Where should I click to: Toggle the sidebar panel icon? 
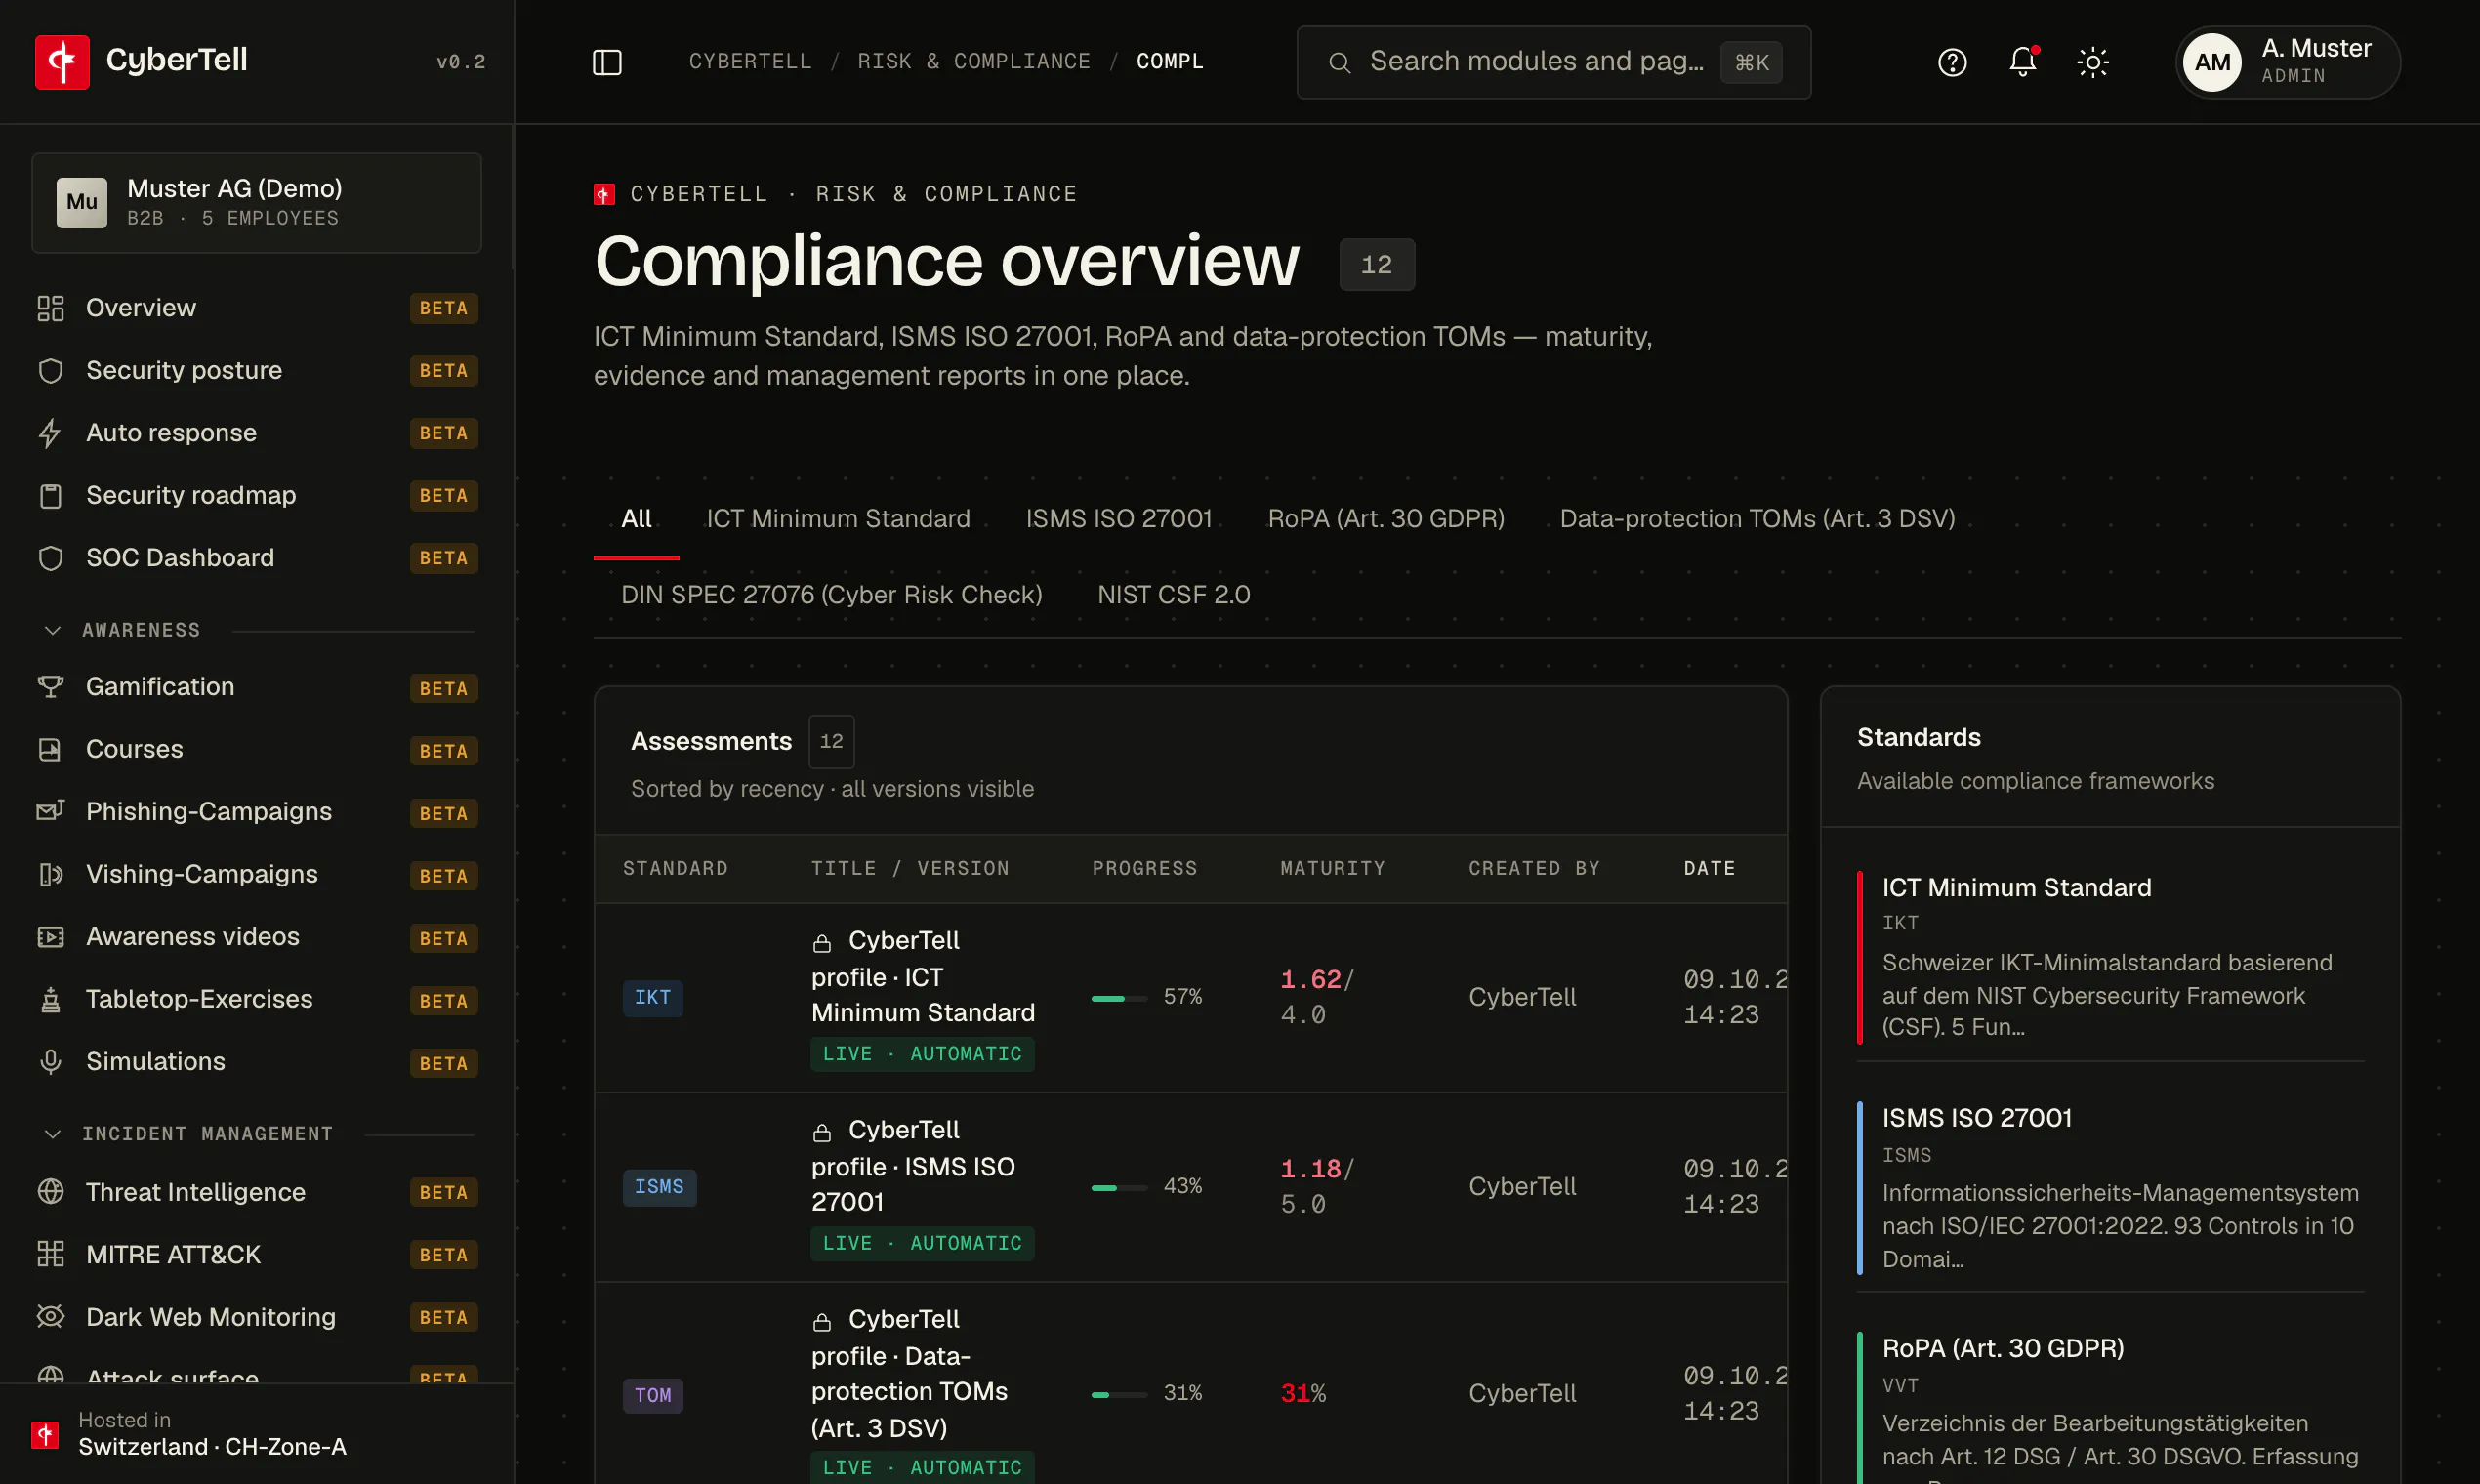[x=607, y=62]
